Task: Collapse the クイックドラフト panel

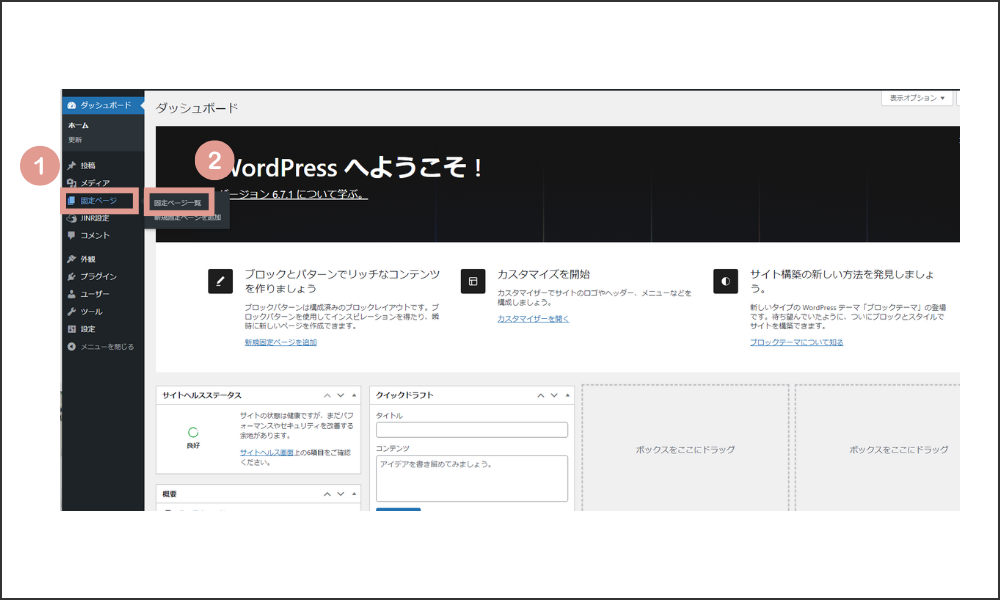Action: (x=568, y=395)
